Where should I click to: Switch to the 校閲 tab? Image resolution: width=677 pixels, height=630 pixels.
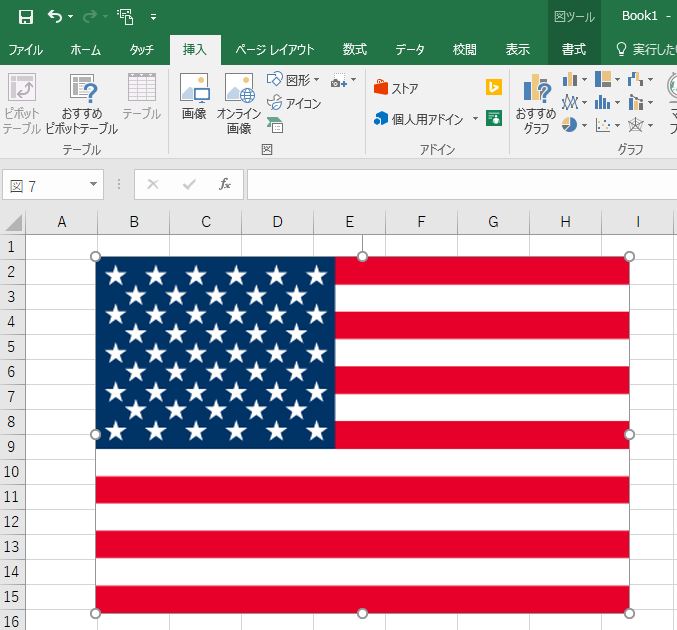point(465,50)
